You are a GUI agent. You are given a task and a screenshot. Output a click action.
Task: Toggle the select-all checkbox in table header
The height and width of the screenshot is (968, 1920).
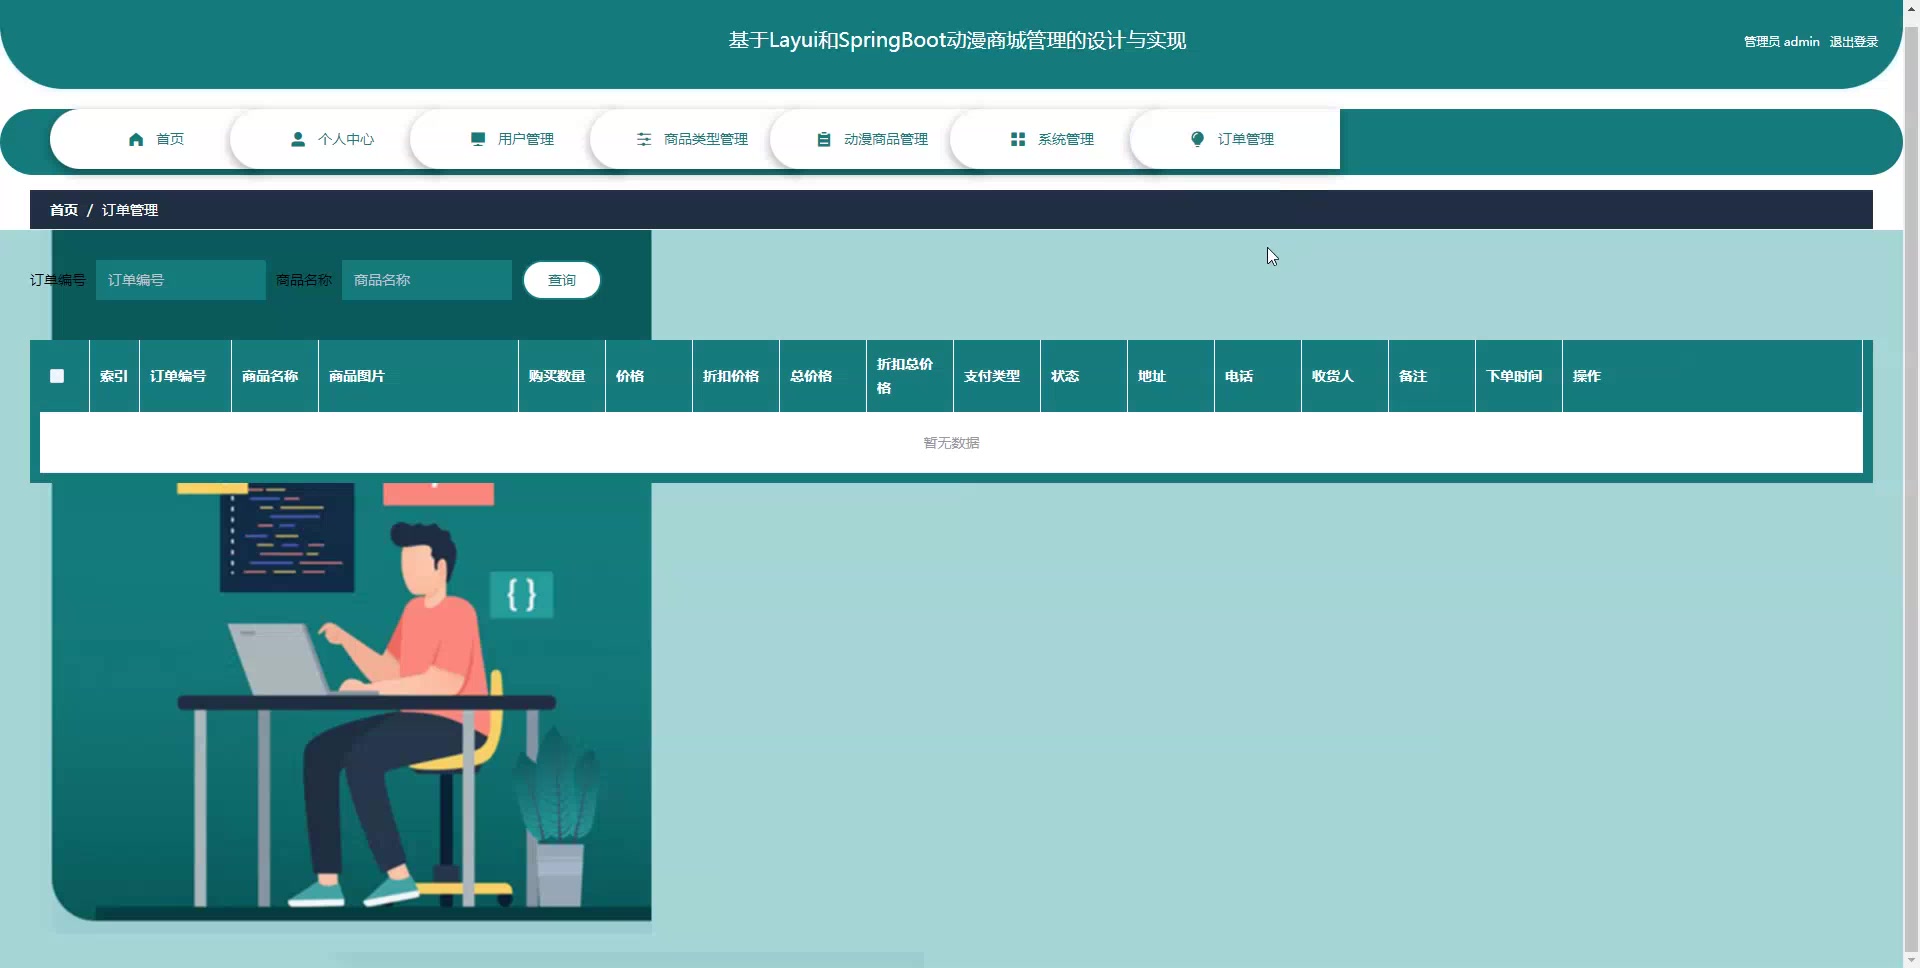point(56,376)
